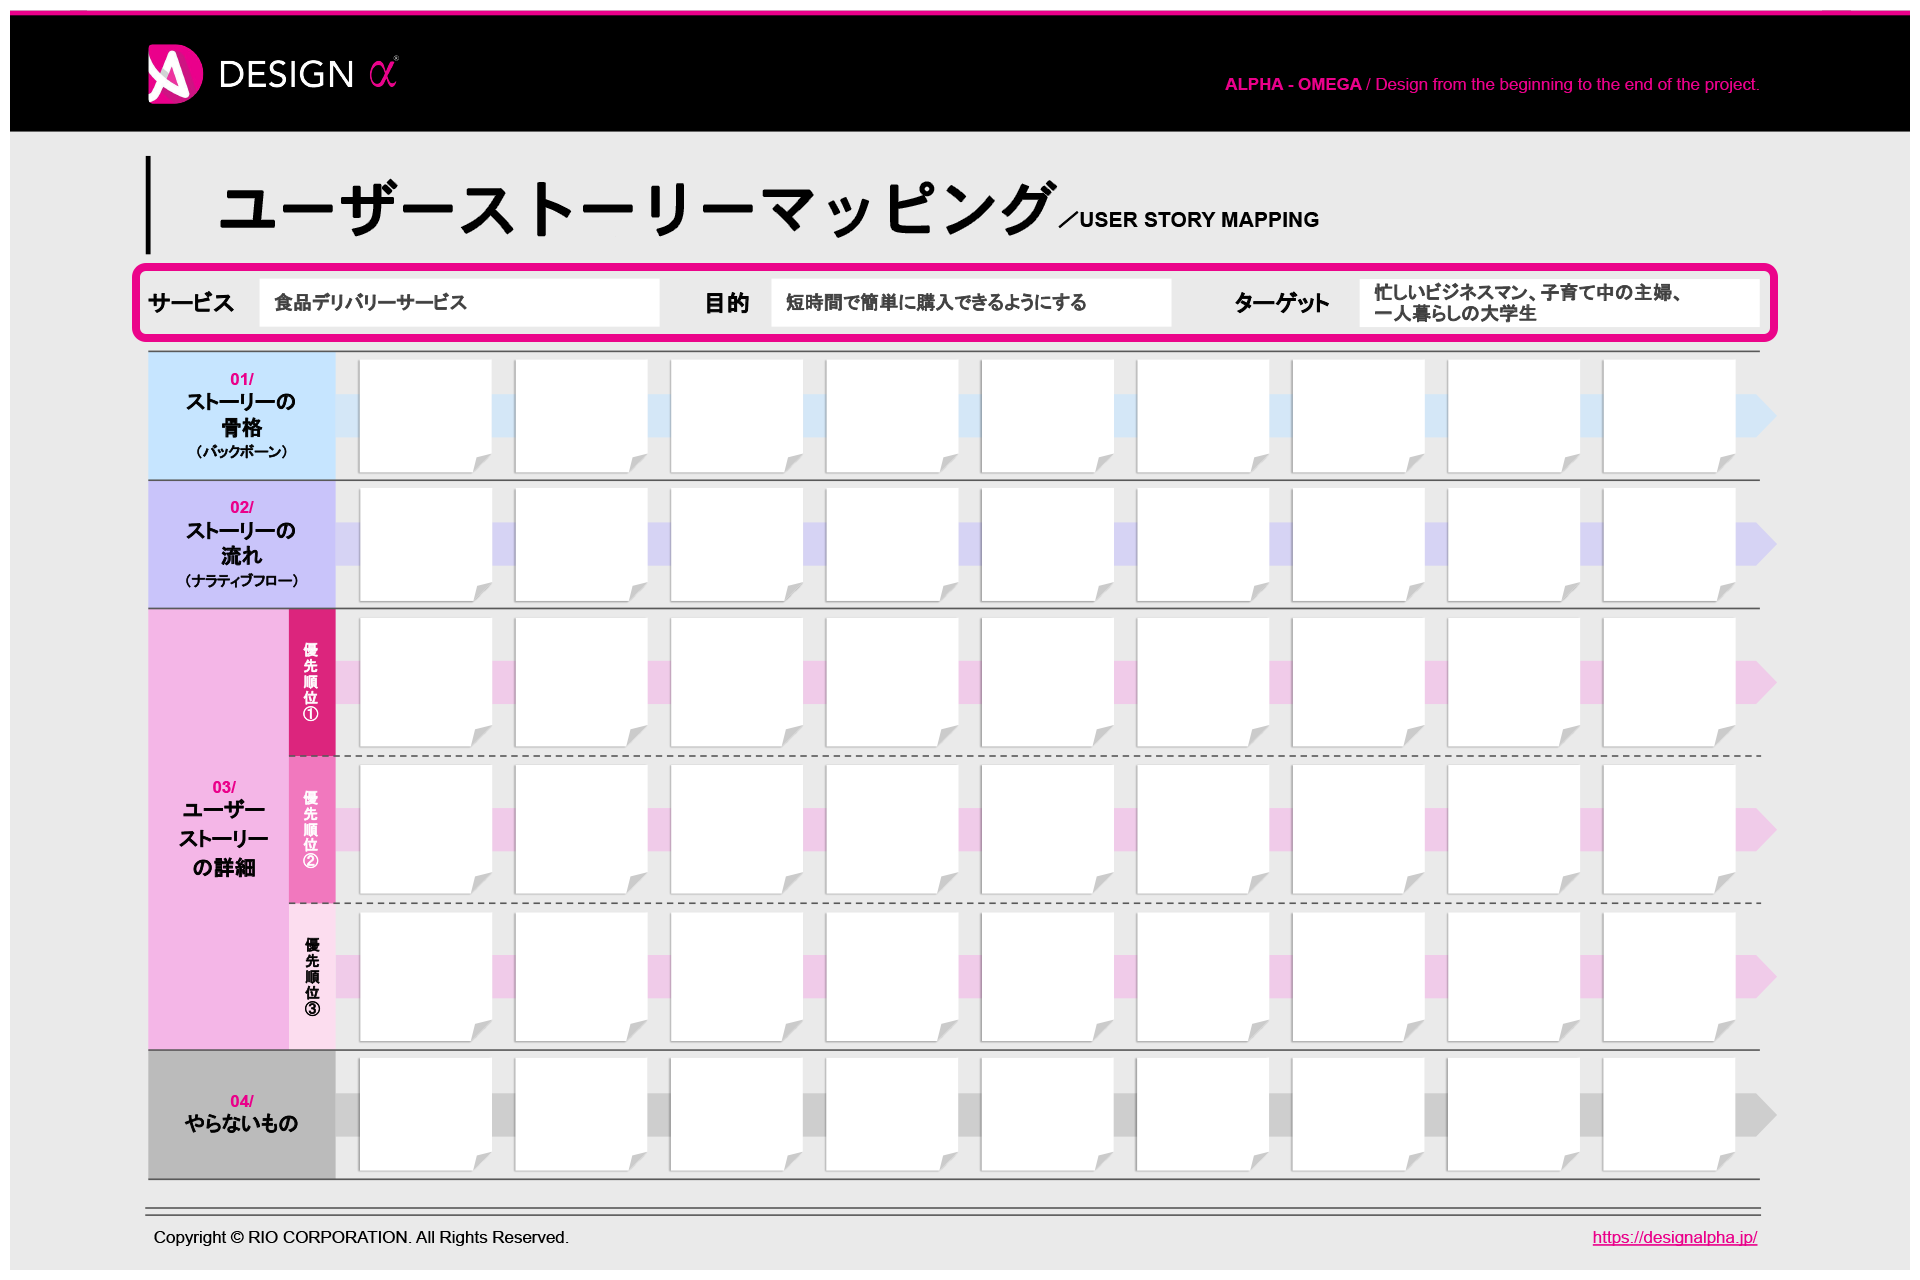Click first sticky note in ストーリーの骨格 row

pyautogui.click(x=425, y=416)
